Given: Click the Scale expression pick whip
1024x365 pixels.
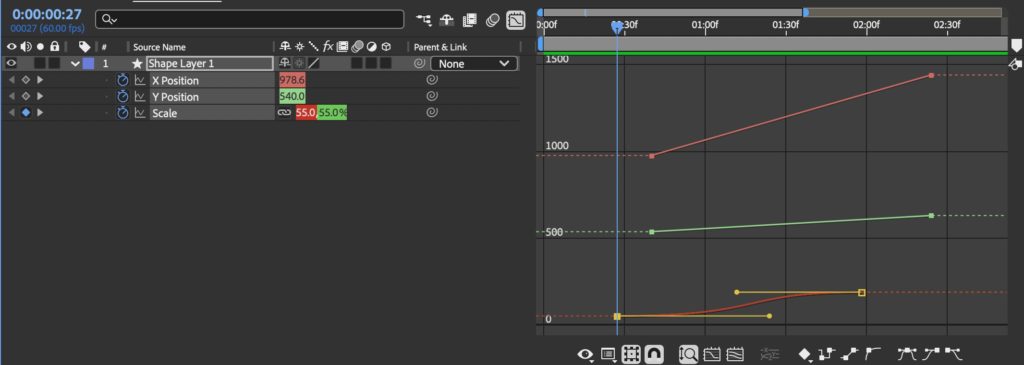Looking at the screenshot, I should (432, 112).
